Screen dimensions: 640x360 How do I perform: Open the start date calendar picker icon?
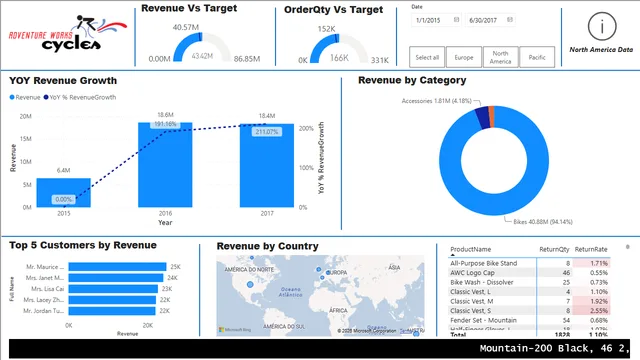456,20
